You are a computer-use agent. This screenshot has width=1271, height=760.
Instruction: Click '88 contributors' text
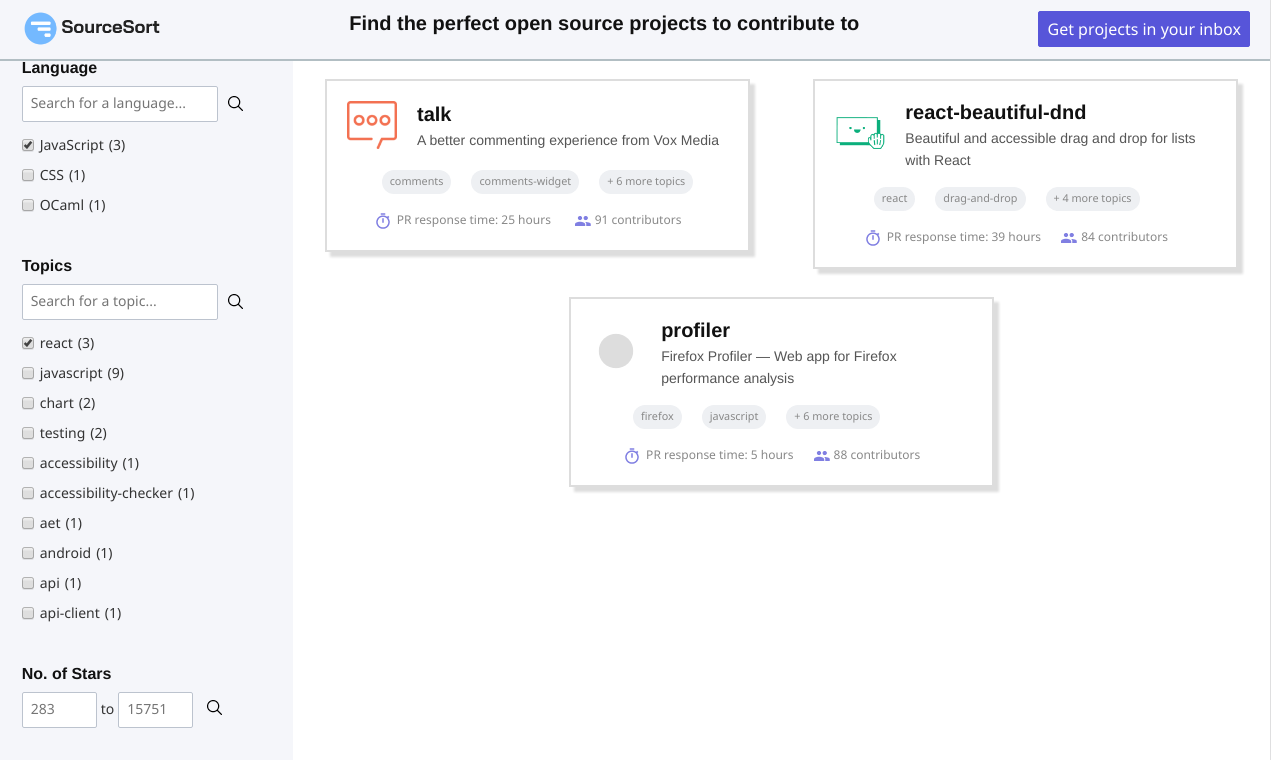[877, 455]
